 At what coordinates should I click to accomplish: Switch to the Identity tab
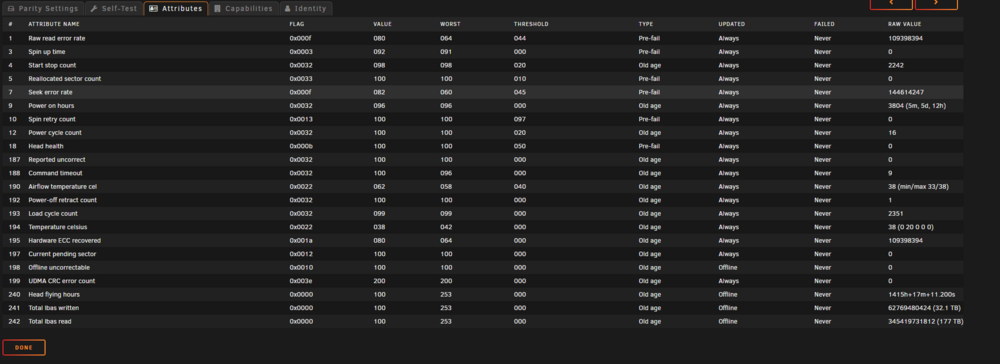coord(305,8)
